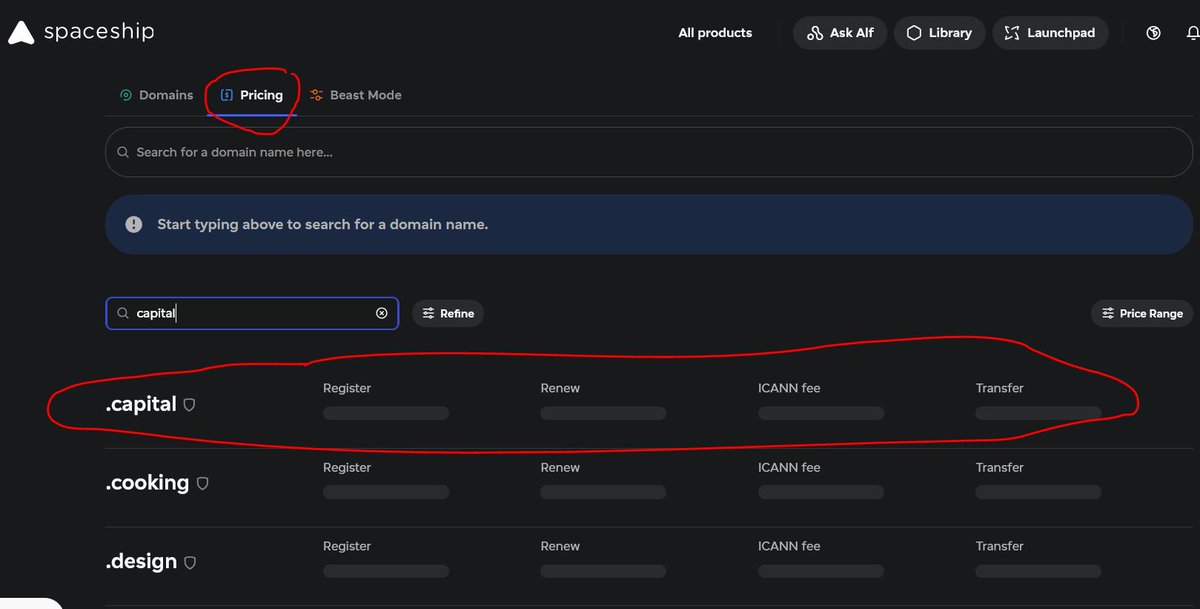
Task: Click the TLD filter field containing capital
Action: pos(252,313)
